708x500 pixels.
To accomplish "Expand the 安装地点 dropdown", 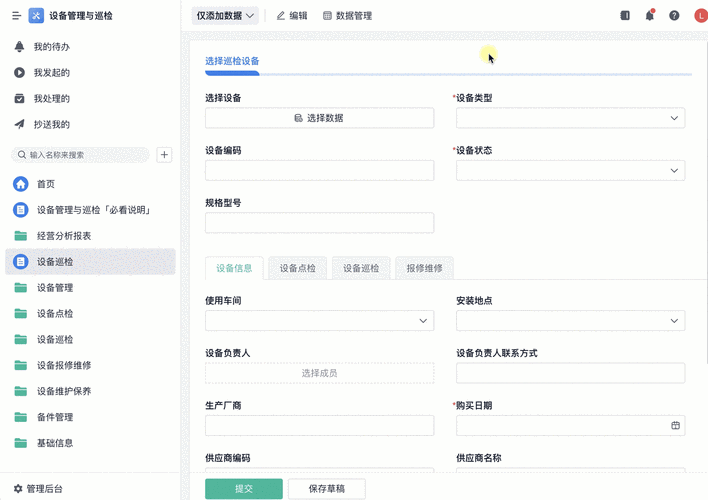I will (570, 321).
